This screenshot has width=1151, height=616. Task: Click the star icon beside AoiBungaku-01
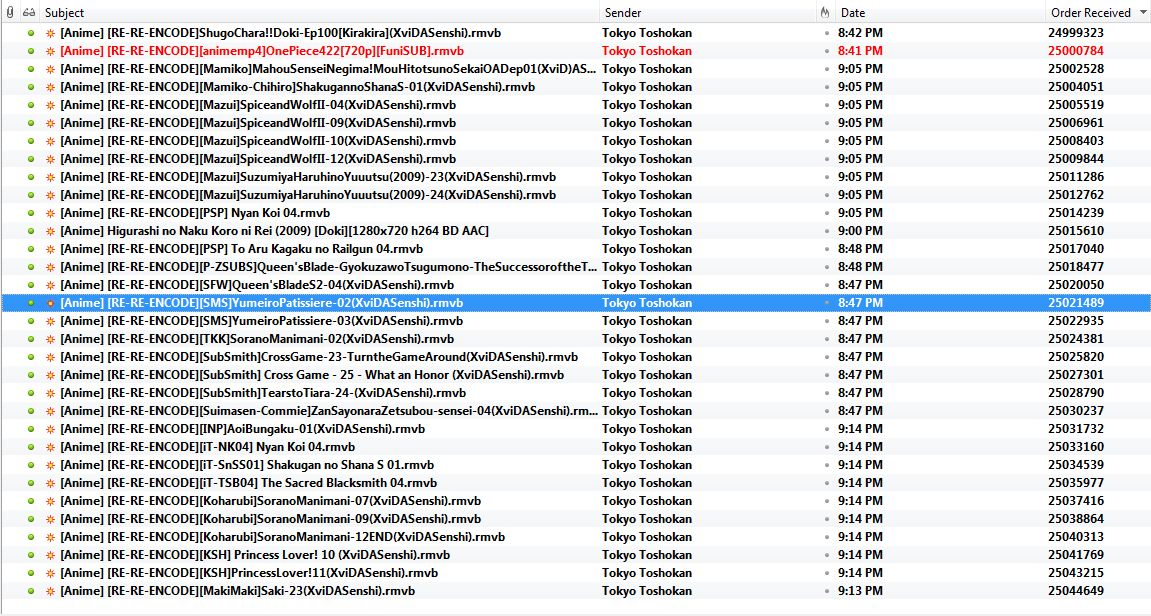51,429
